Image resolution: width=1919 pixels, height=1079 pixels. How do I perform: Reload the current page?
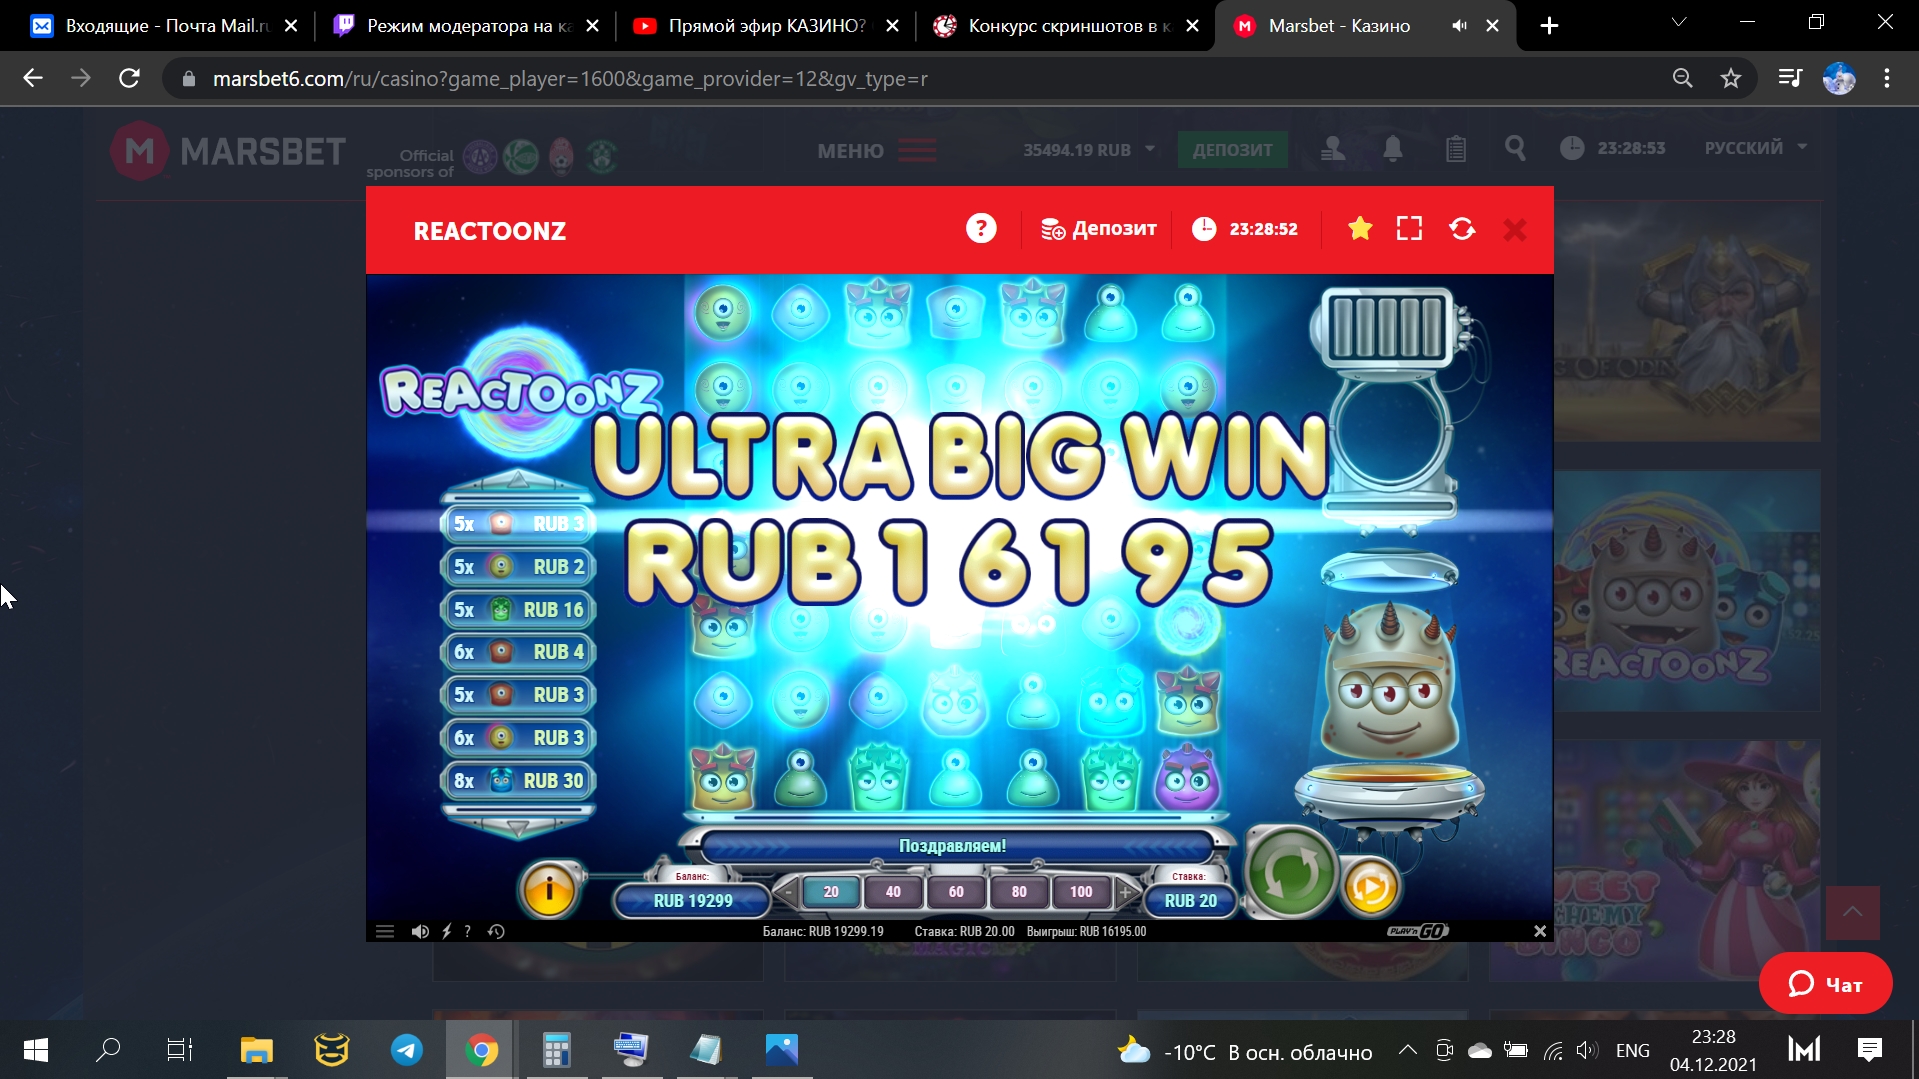coord(129,78)
